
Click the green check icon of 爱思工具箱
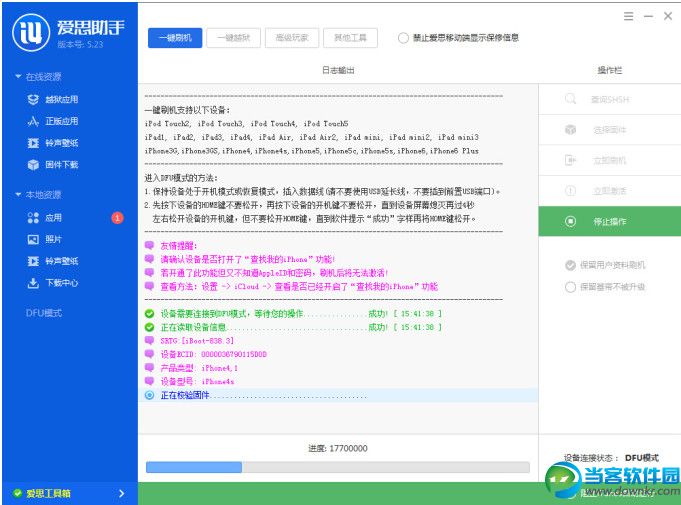pos(17,493)
